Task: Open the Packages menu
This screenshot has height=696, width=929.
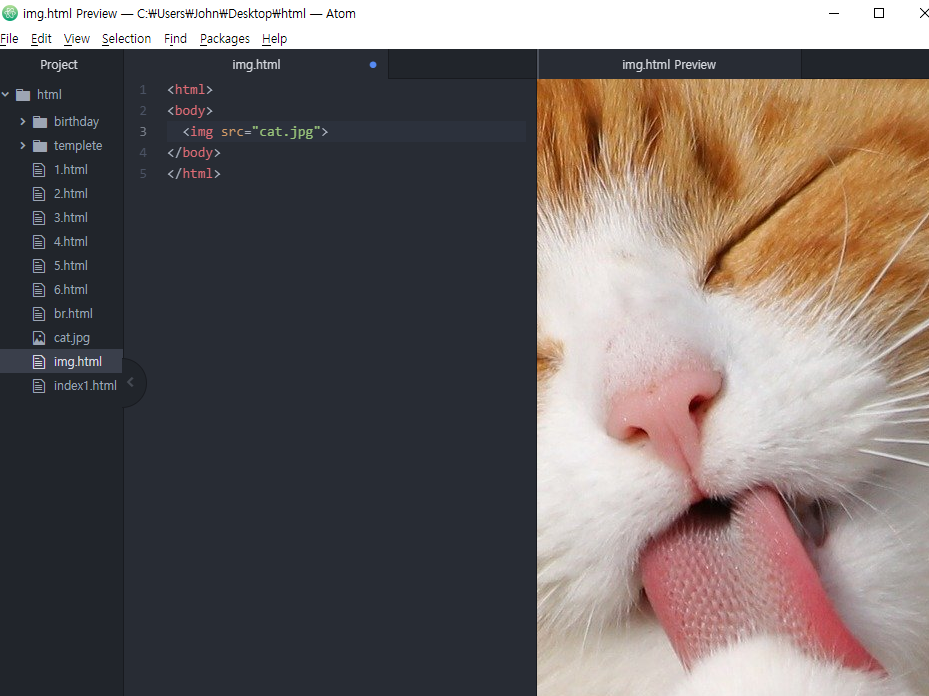Action: [225, 39]
